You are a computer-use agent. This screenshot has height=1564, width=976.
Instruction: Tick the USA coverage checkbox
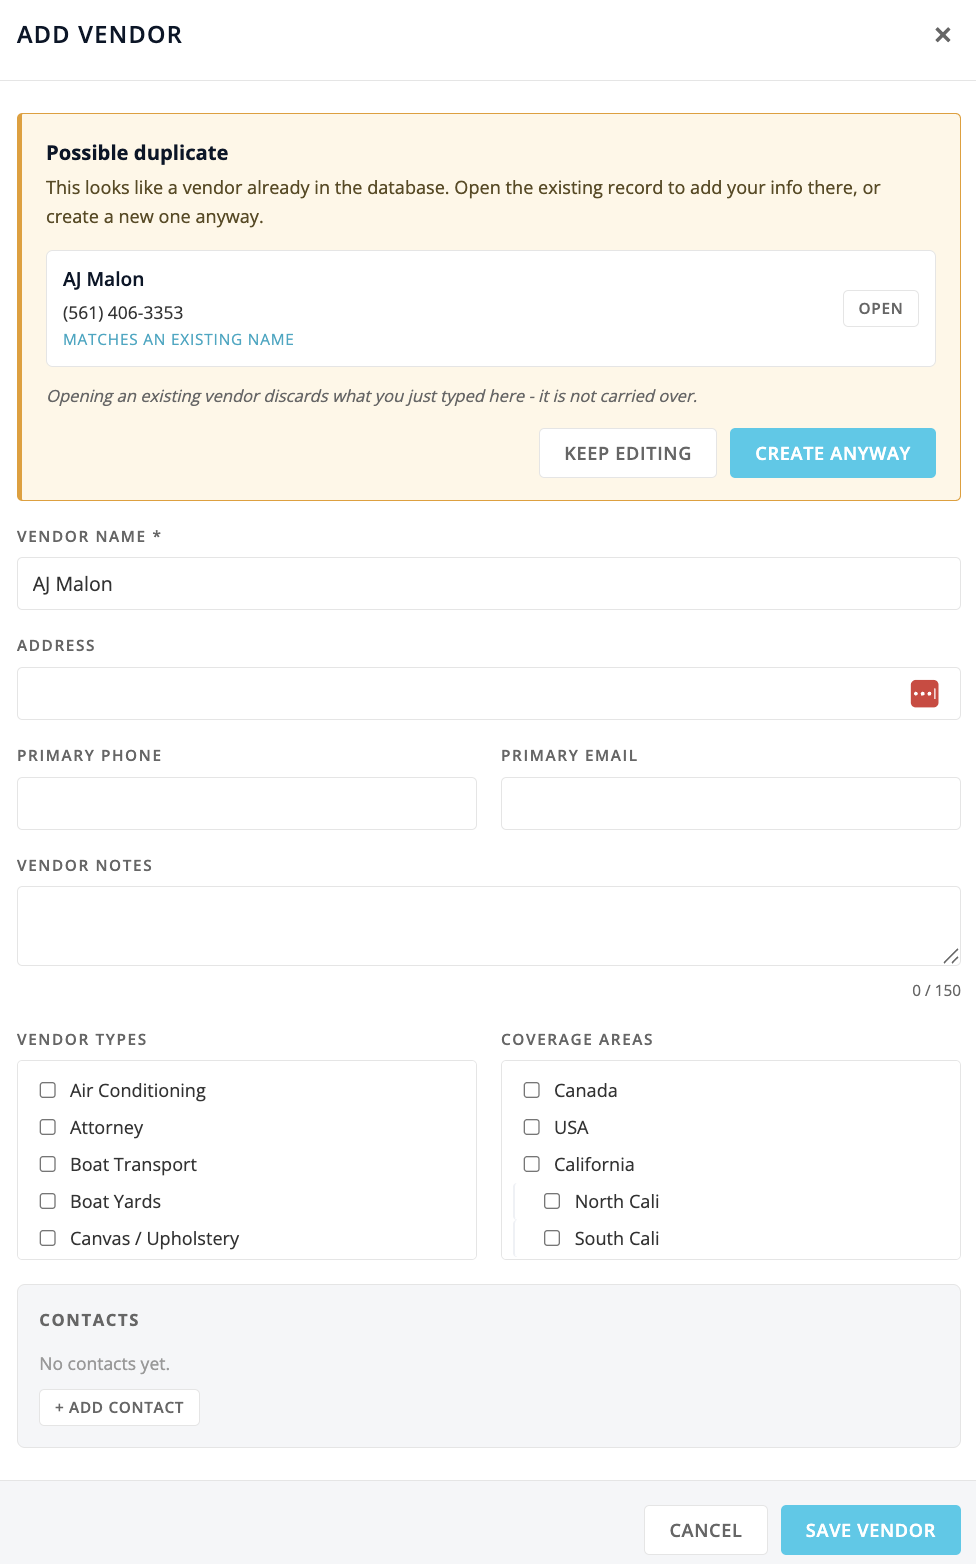tap(532, 1127)
